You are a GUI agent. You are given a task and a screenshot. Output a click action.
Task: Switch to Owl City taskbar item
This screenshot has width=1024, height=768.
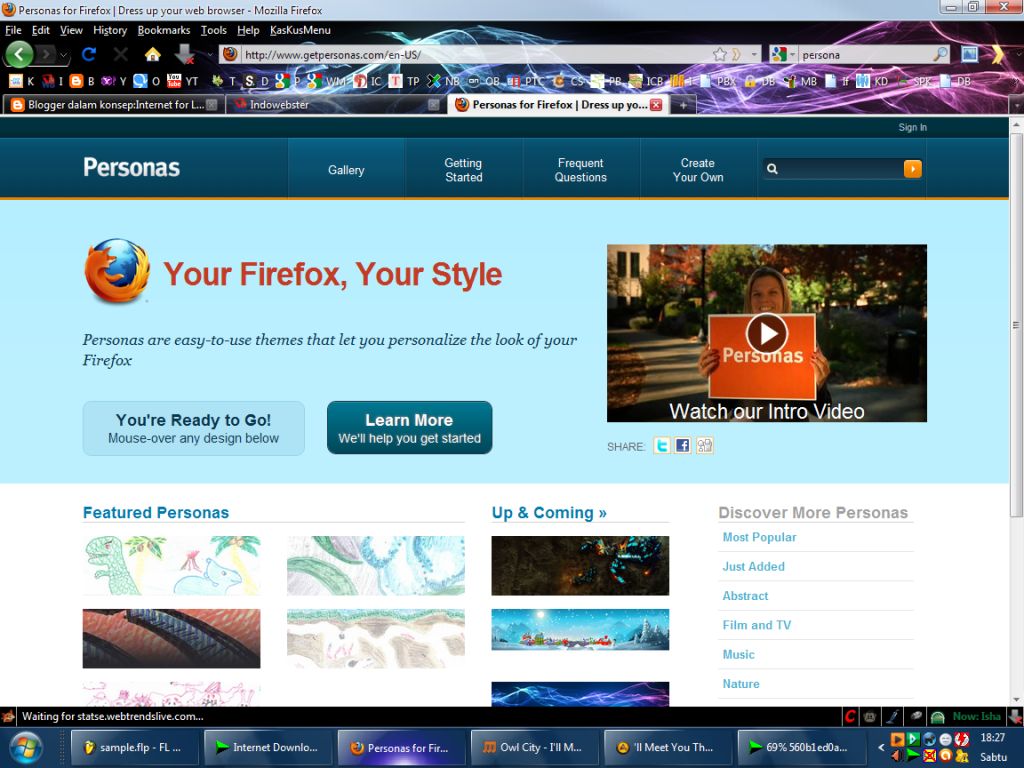[533, 747]
